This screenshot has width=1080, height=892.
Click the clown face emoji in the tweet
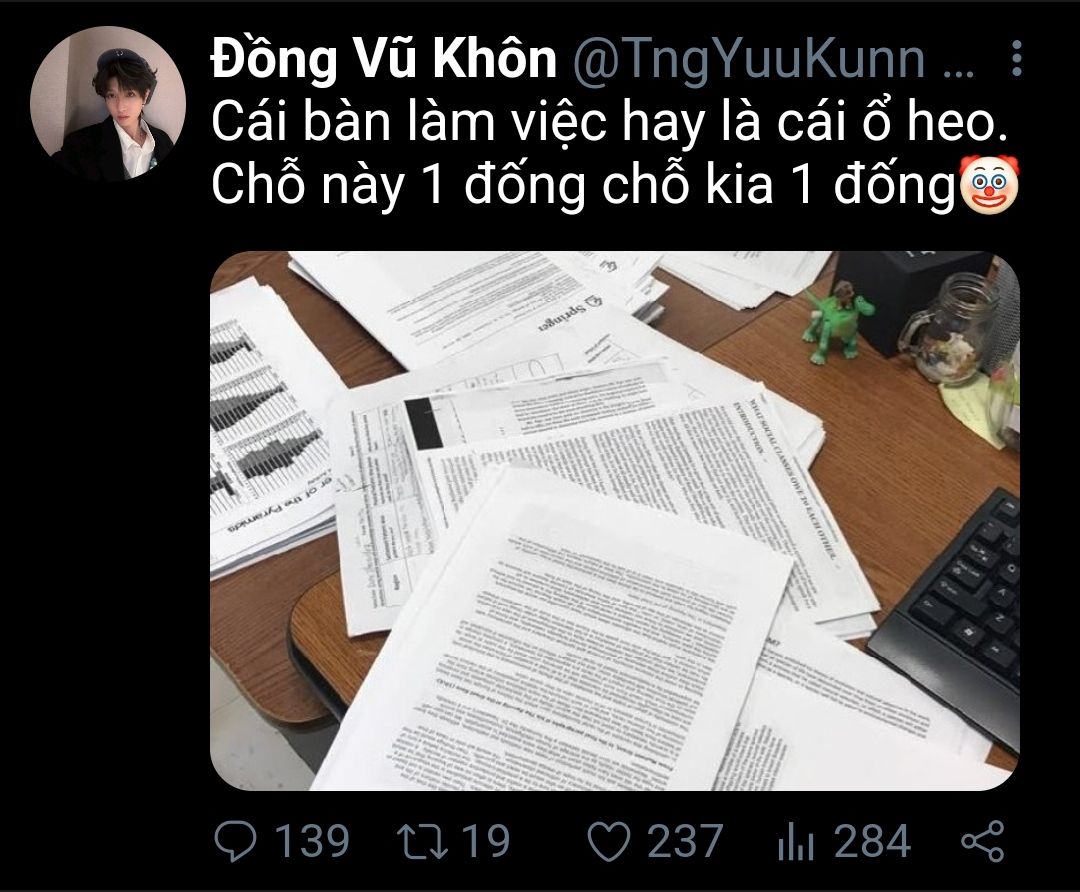point(988,183)
